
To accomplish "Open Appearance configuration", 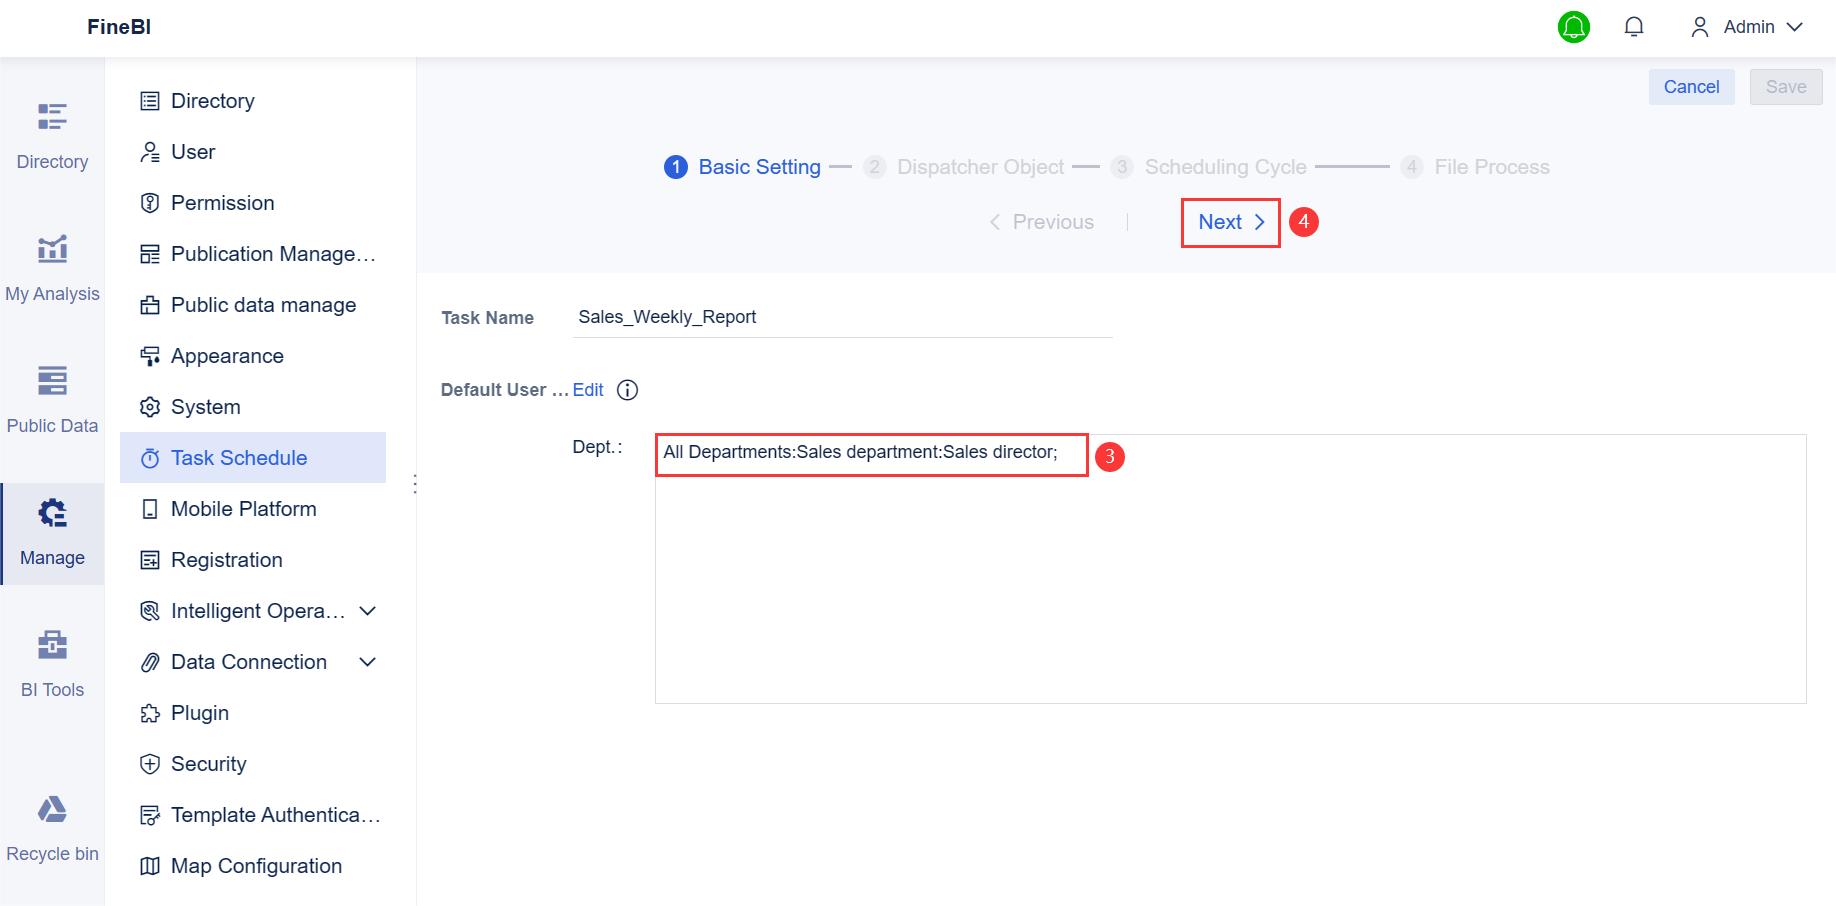I will pos(227,355).
